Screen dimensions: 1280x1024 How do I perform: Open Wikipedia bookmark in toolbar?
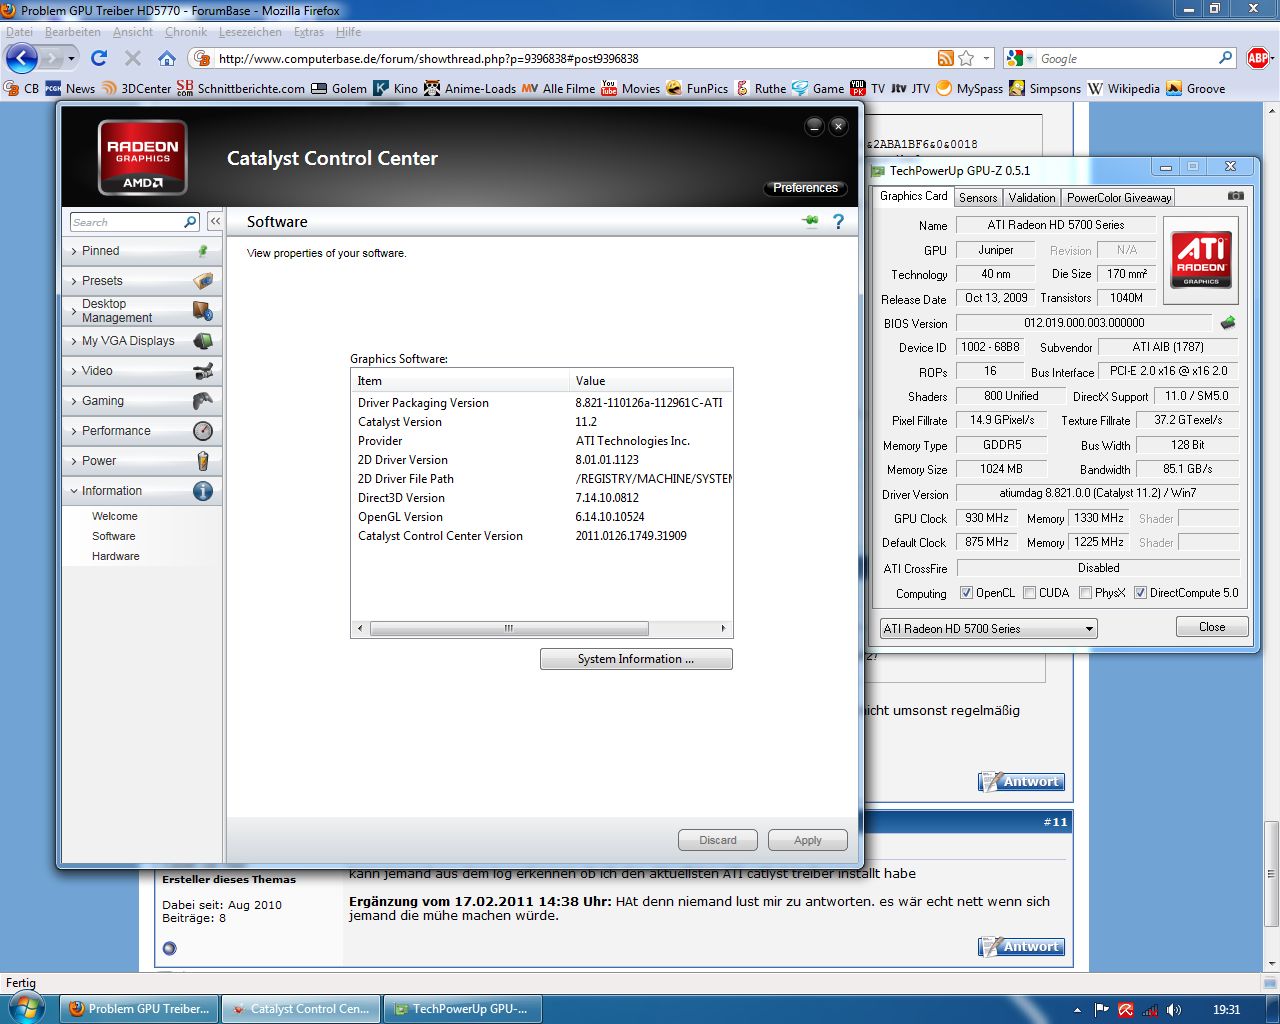tap(1123, 88)
